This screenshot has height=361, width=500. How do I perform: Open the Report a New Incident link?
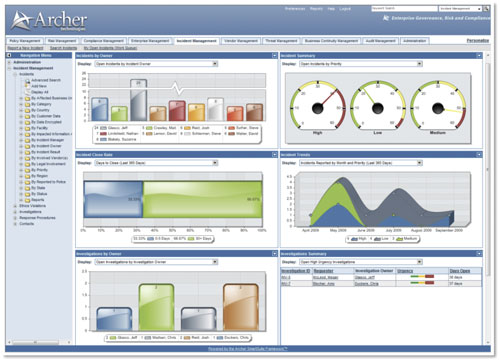pos(26,48)
